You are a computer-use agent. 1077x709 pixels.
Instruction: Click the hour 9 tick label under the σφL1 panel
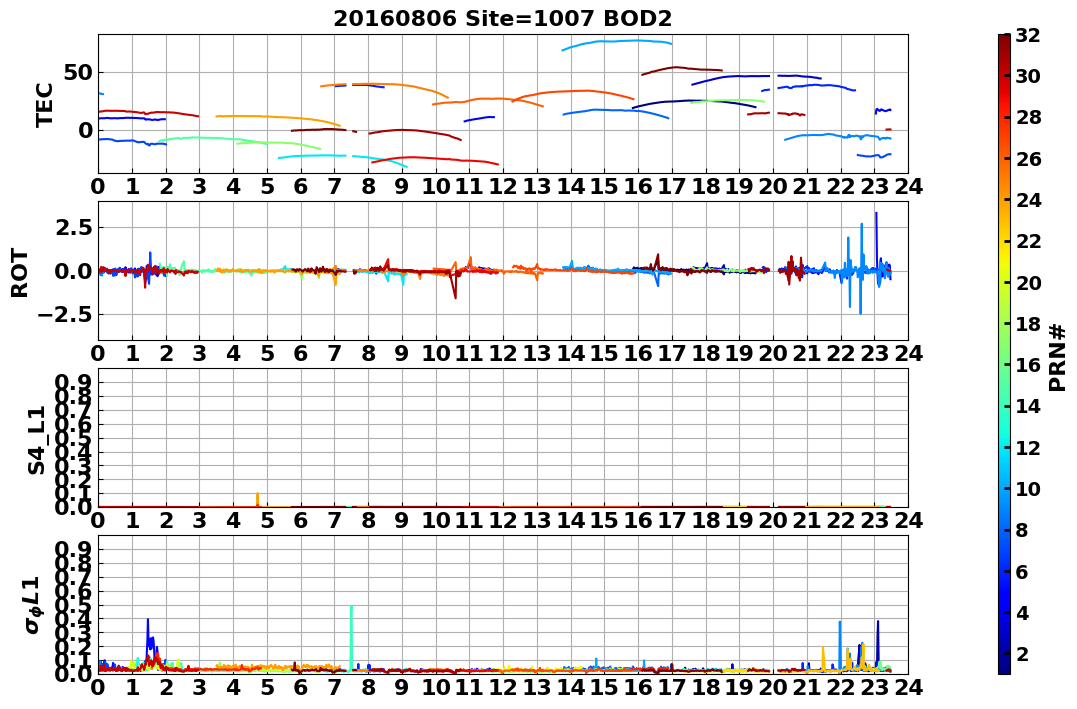click(x=403, y=687)
